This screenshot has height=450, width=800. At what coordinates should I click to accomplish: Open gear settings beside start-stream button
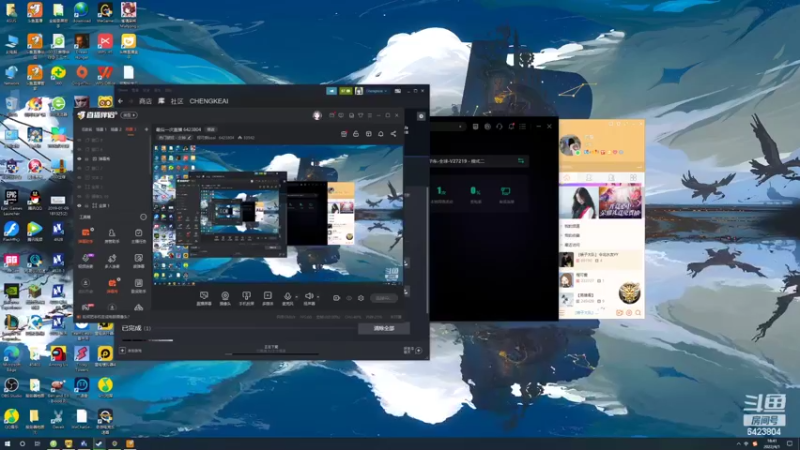(x=361, y=298)
